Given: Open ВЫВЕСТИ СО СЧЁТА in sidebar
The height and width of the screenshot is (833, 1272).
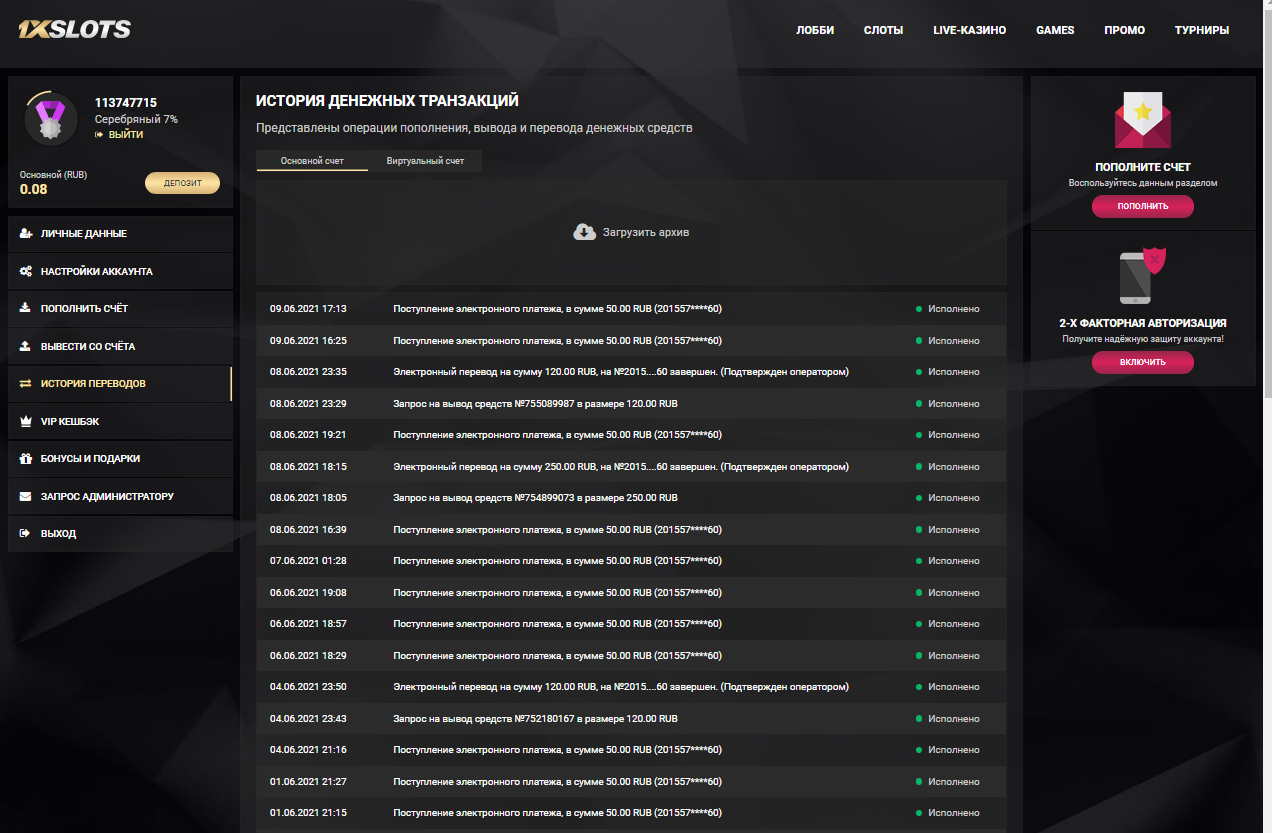Looking at the screenshot, I should pos(88,346).
